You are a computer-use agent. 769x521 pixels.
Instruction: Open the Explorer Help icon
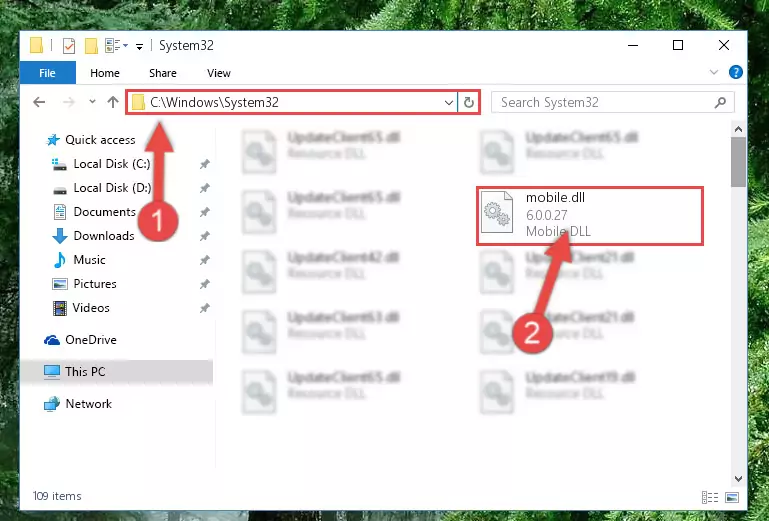pyautogui.click(x=735, y=73)
